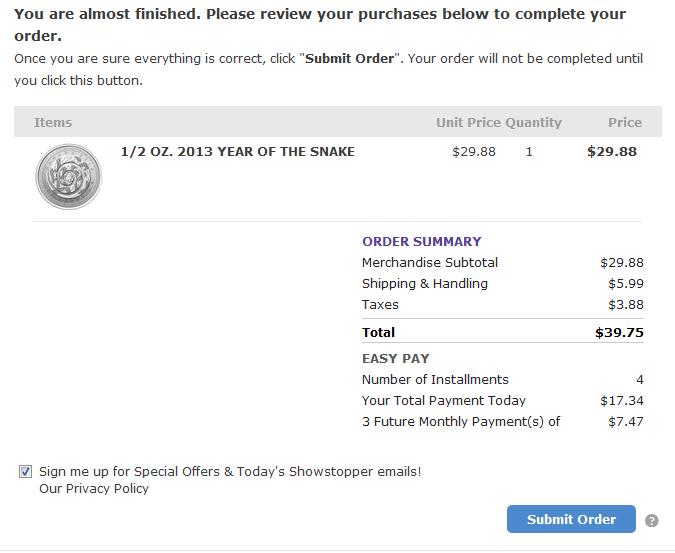This screenshot has width=675, height=553.
Task: Click Your Total Payment Today amount
Action: pyautogui.click(x=622, y=401)
